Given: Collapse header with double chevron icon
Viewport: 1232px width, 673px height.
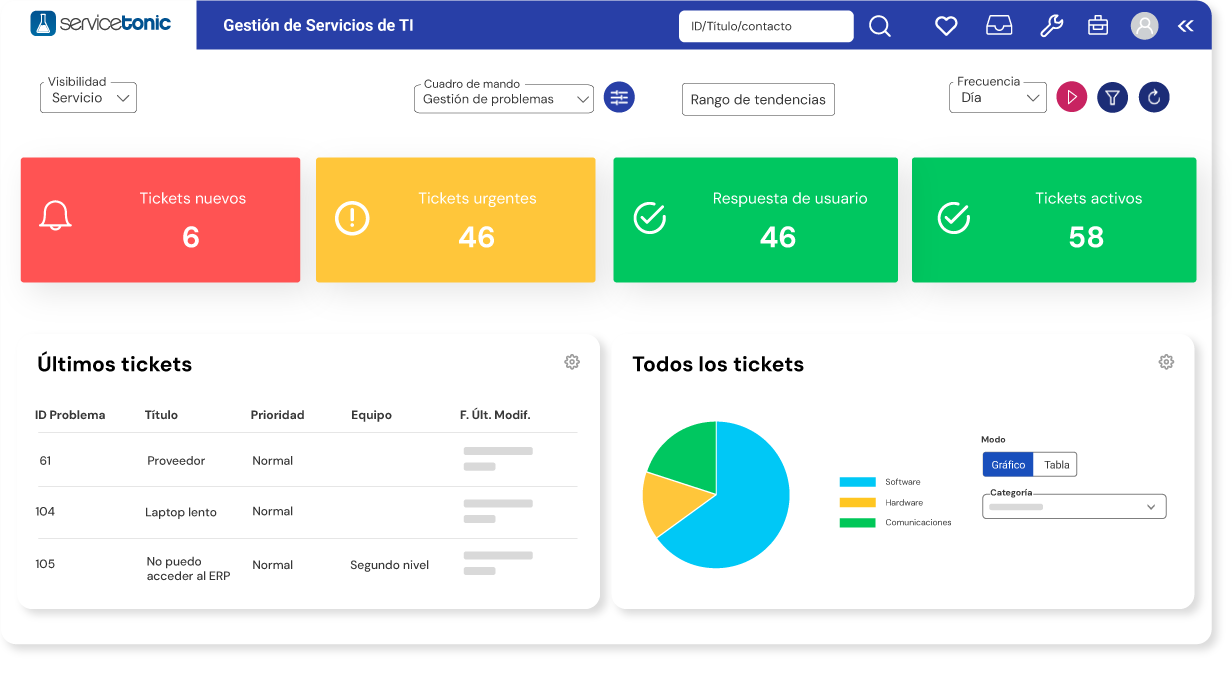Looking at the screenshot, I should coord(1186,26).
